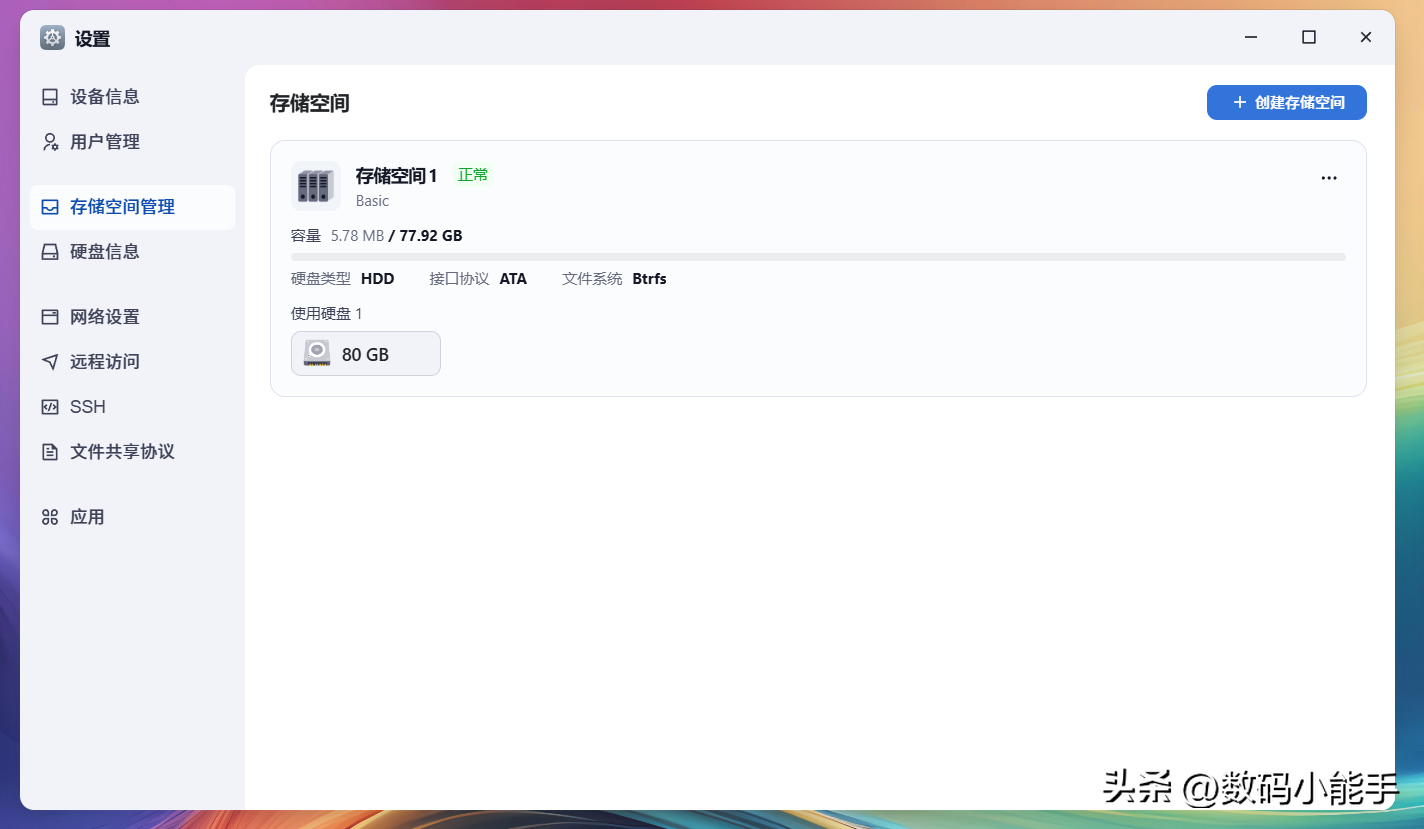The image size is (1424, 829).
Task: Click the Btrfs file system value
Action: click(x=650, y=279)
